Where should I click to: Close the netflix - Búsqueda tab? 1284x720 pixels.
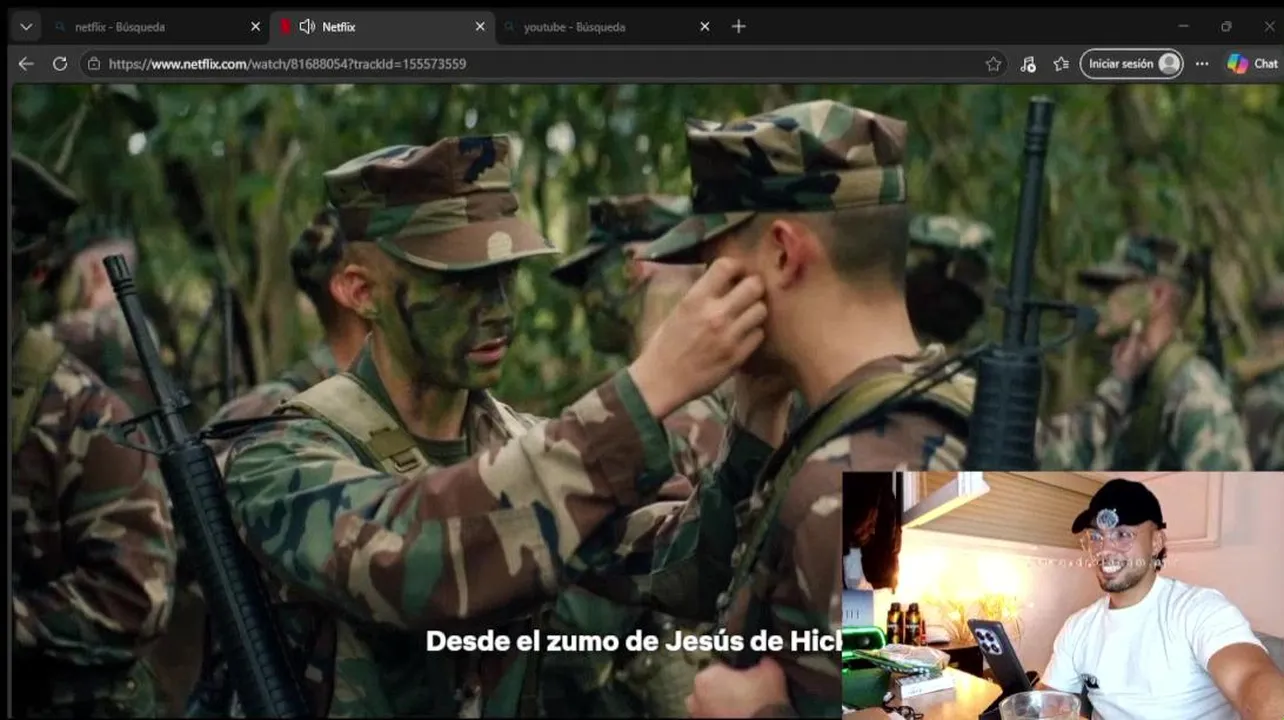pos(255,27)
